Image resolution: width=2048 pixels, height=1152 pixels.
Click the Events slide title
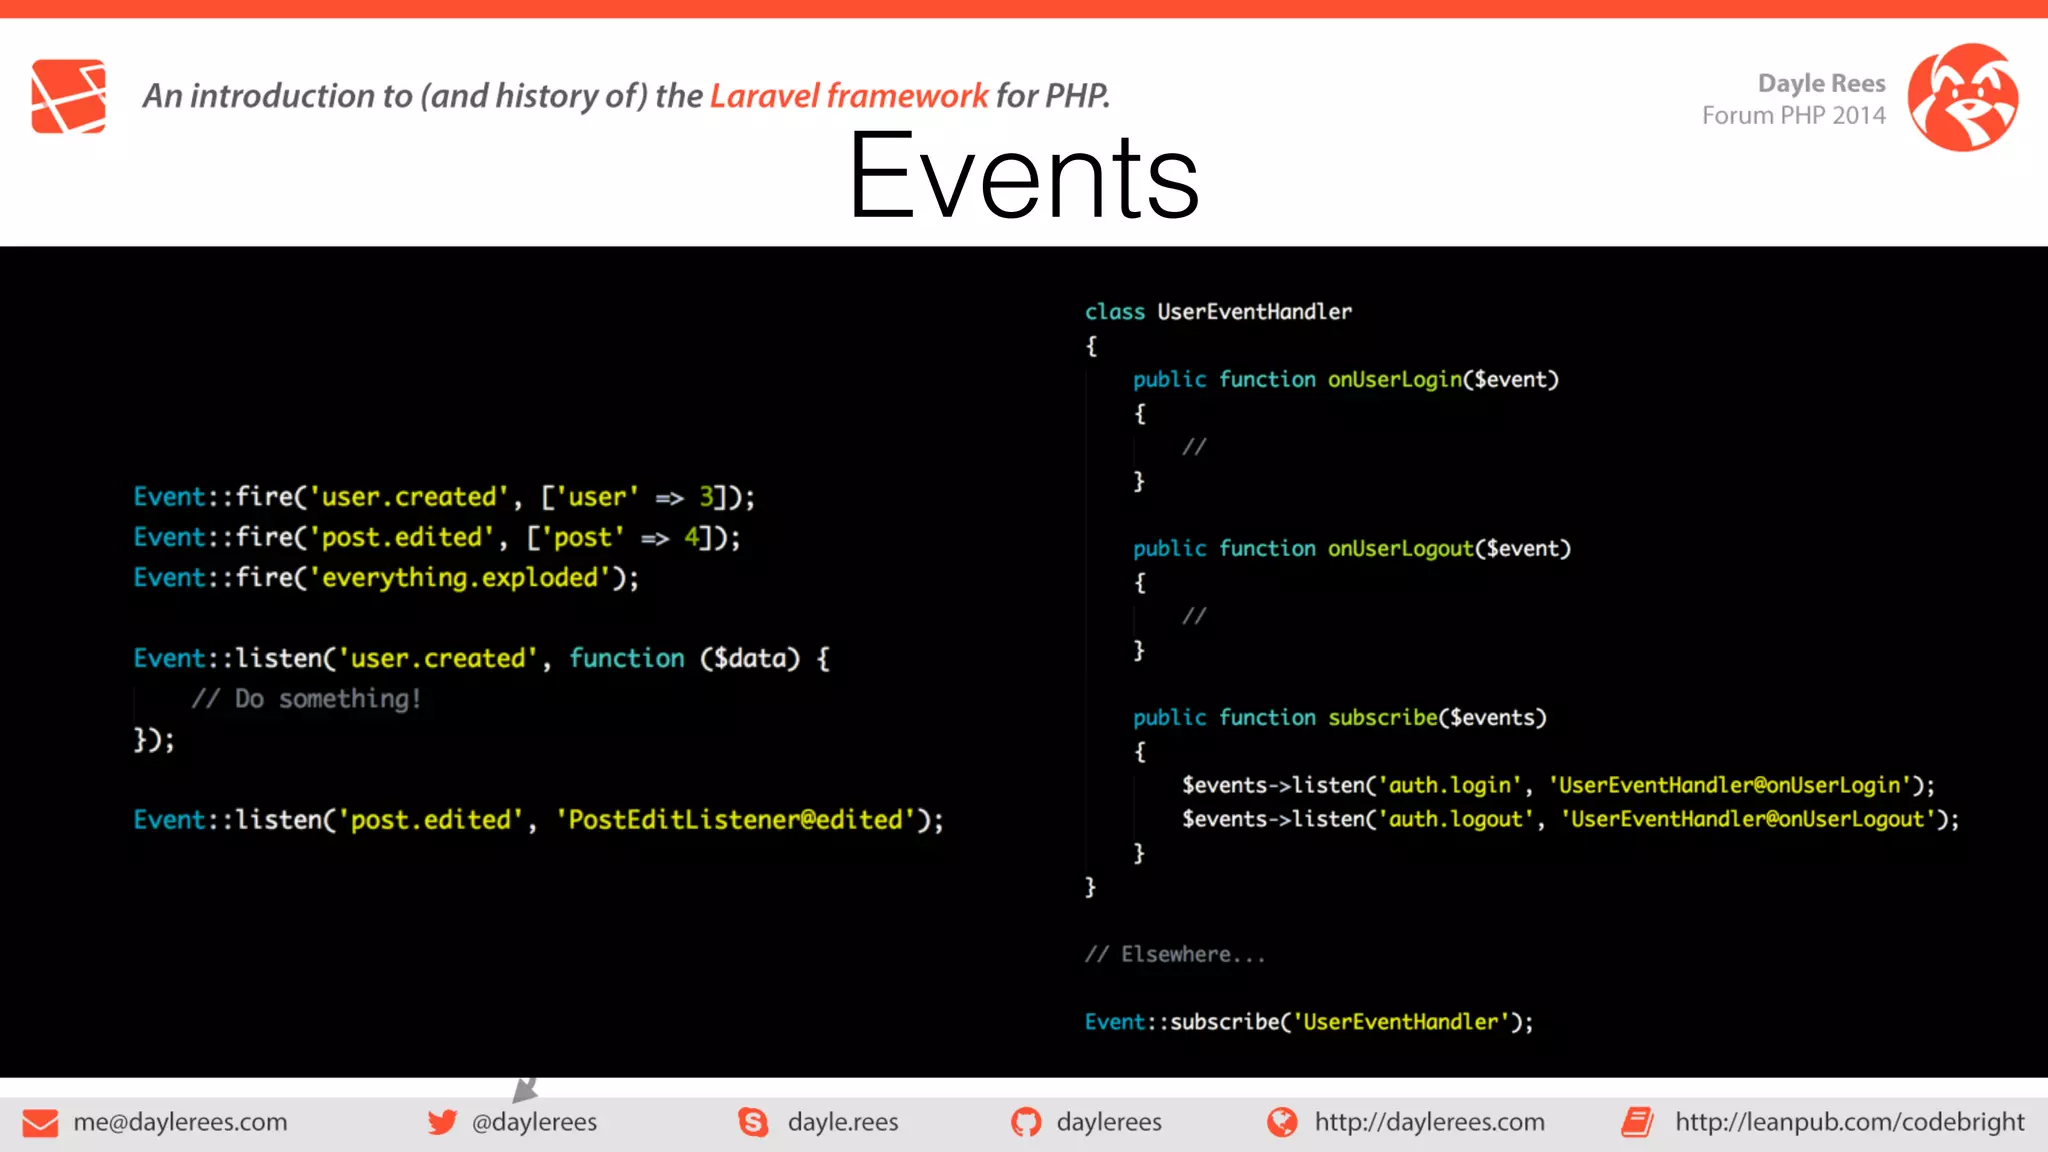[x=1024, y=176]
